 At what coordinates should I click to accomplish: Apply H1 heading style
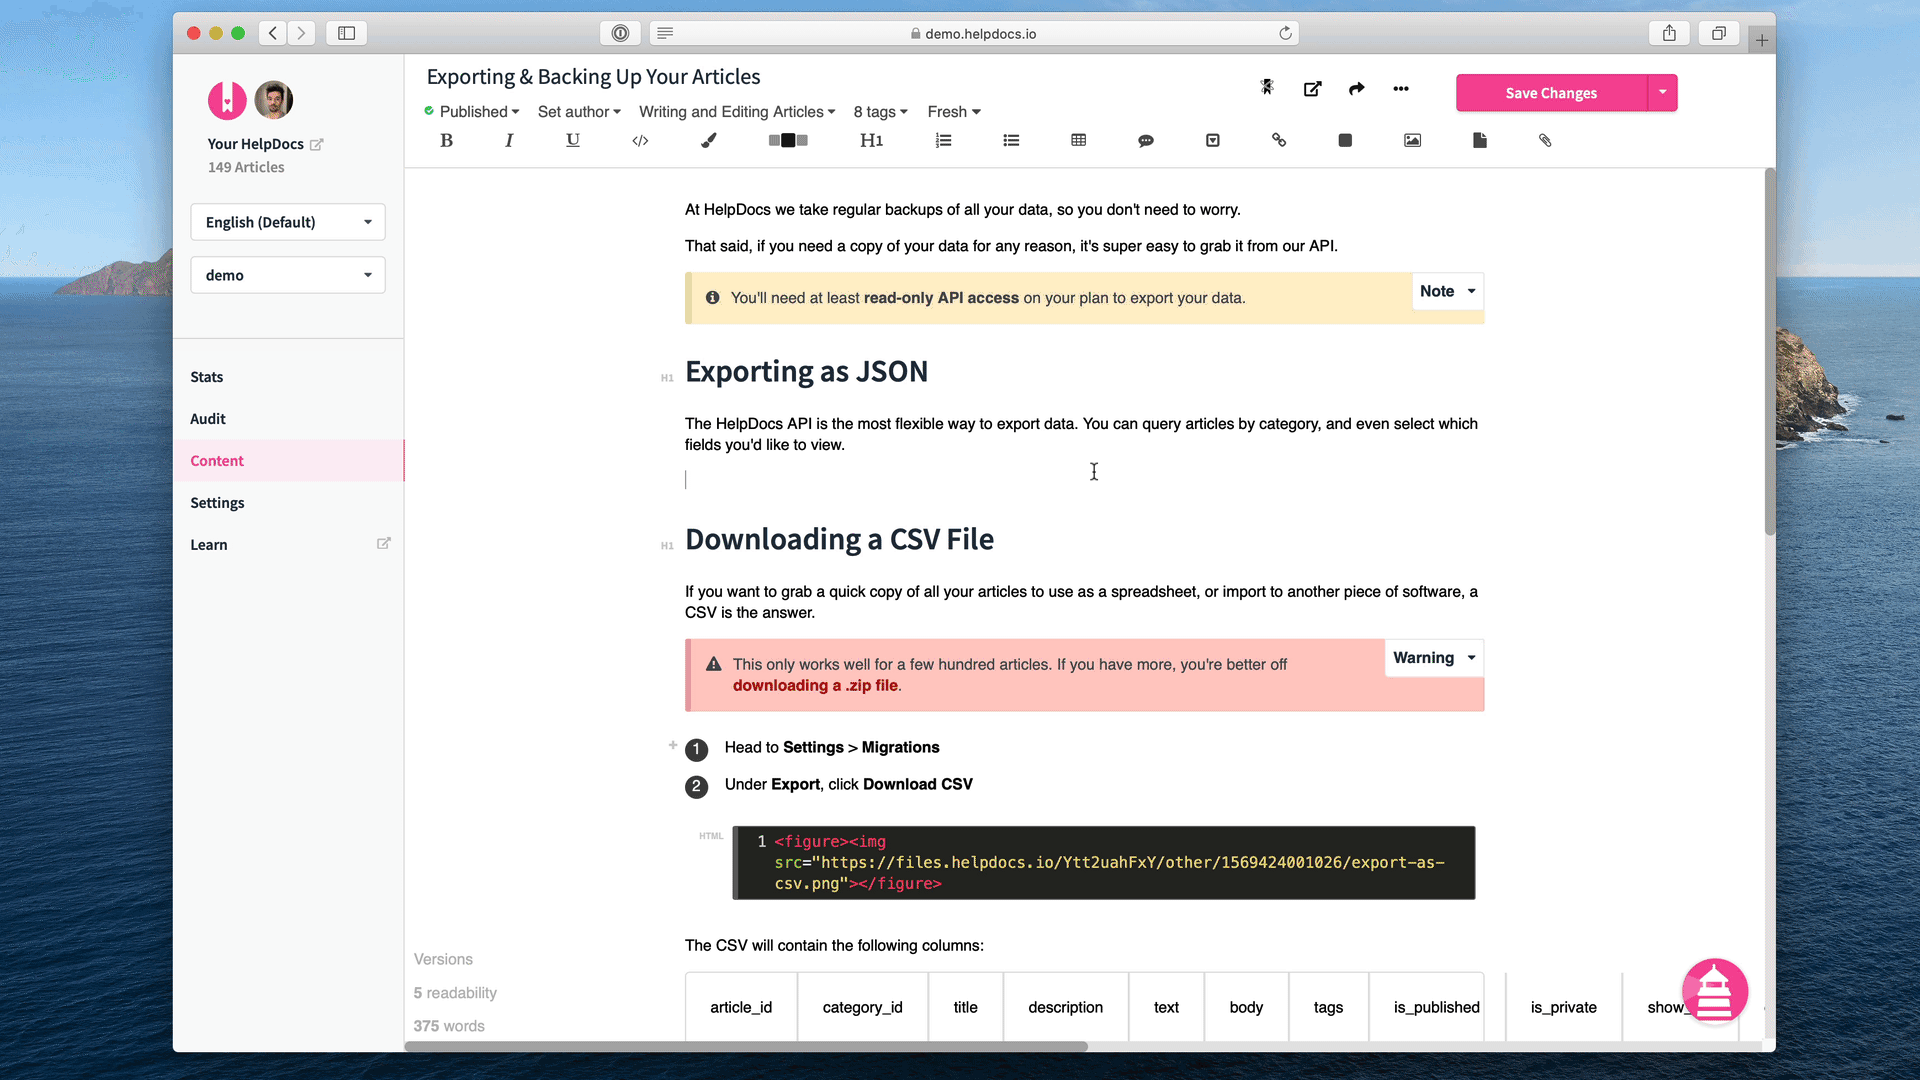(x=871, y=141)
